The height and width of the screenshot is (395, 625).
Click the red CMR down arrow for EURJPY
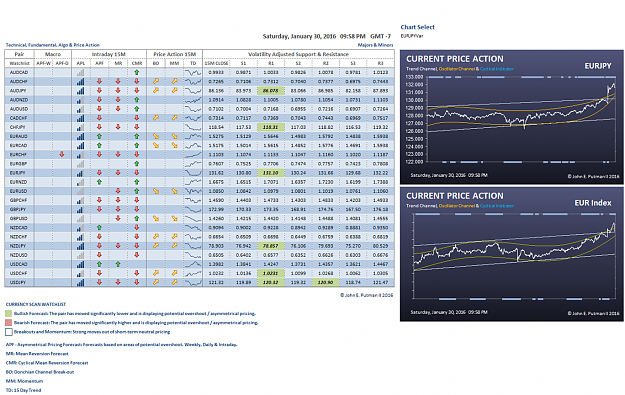click(137, 173)
